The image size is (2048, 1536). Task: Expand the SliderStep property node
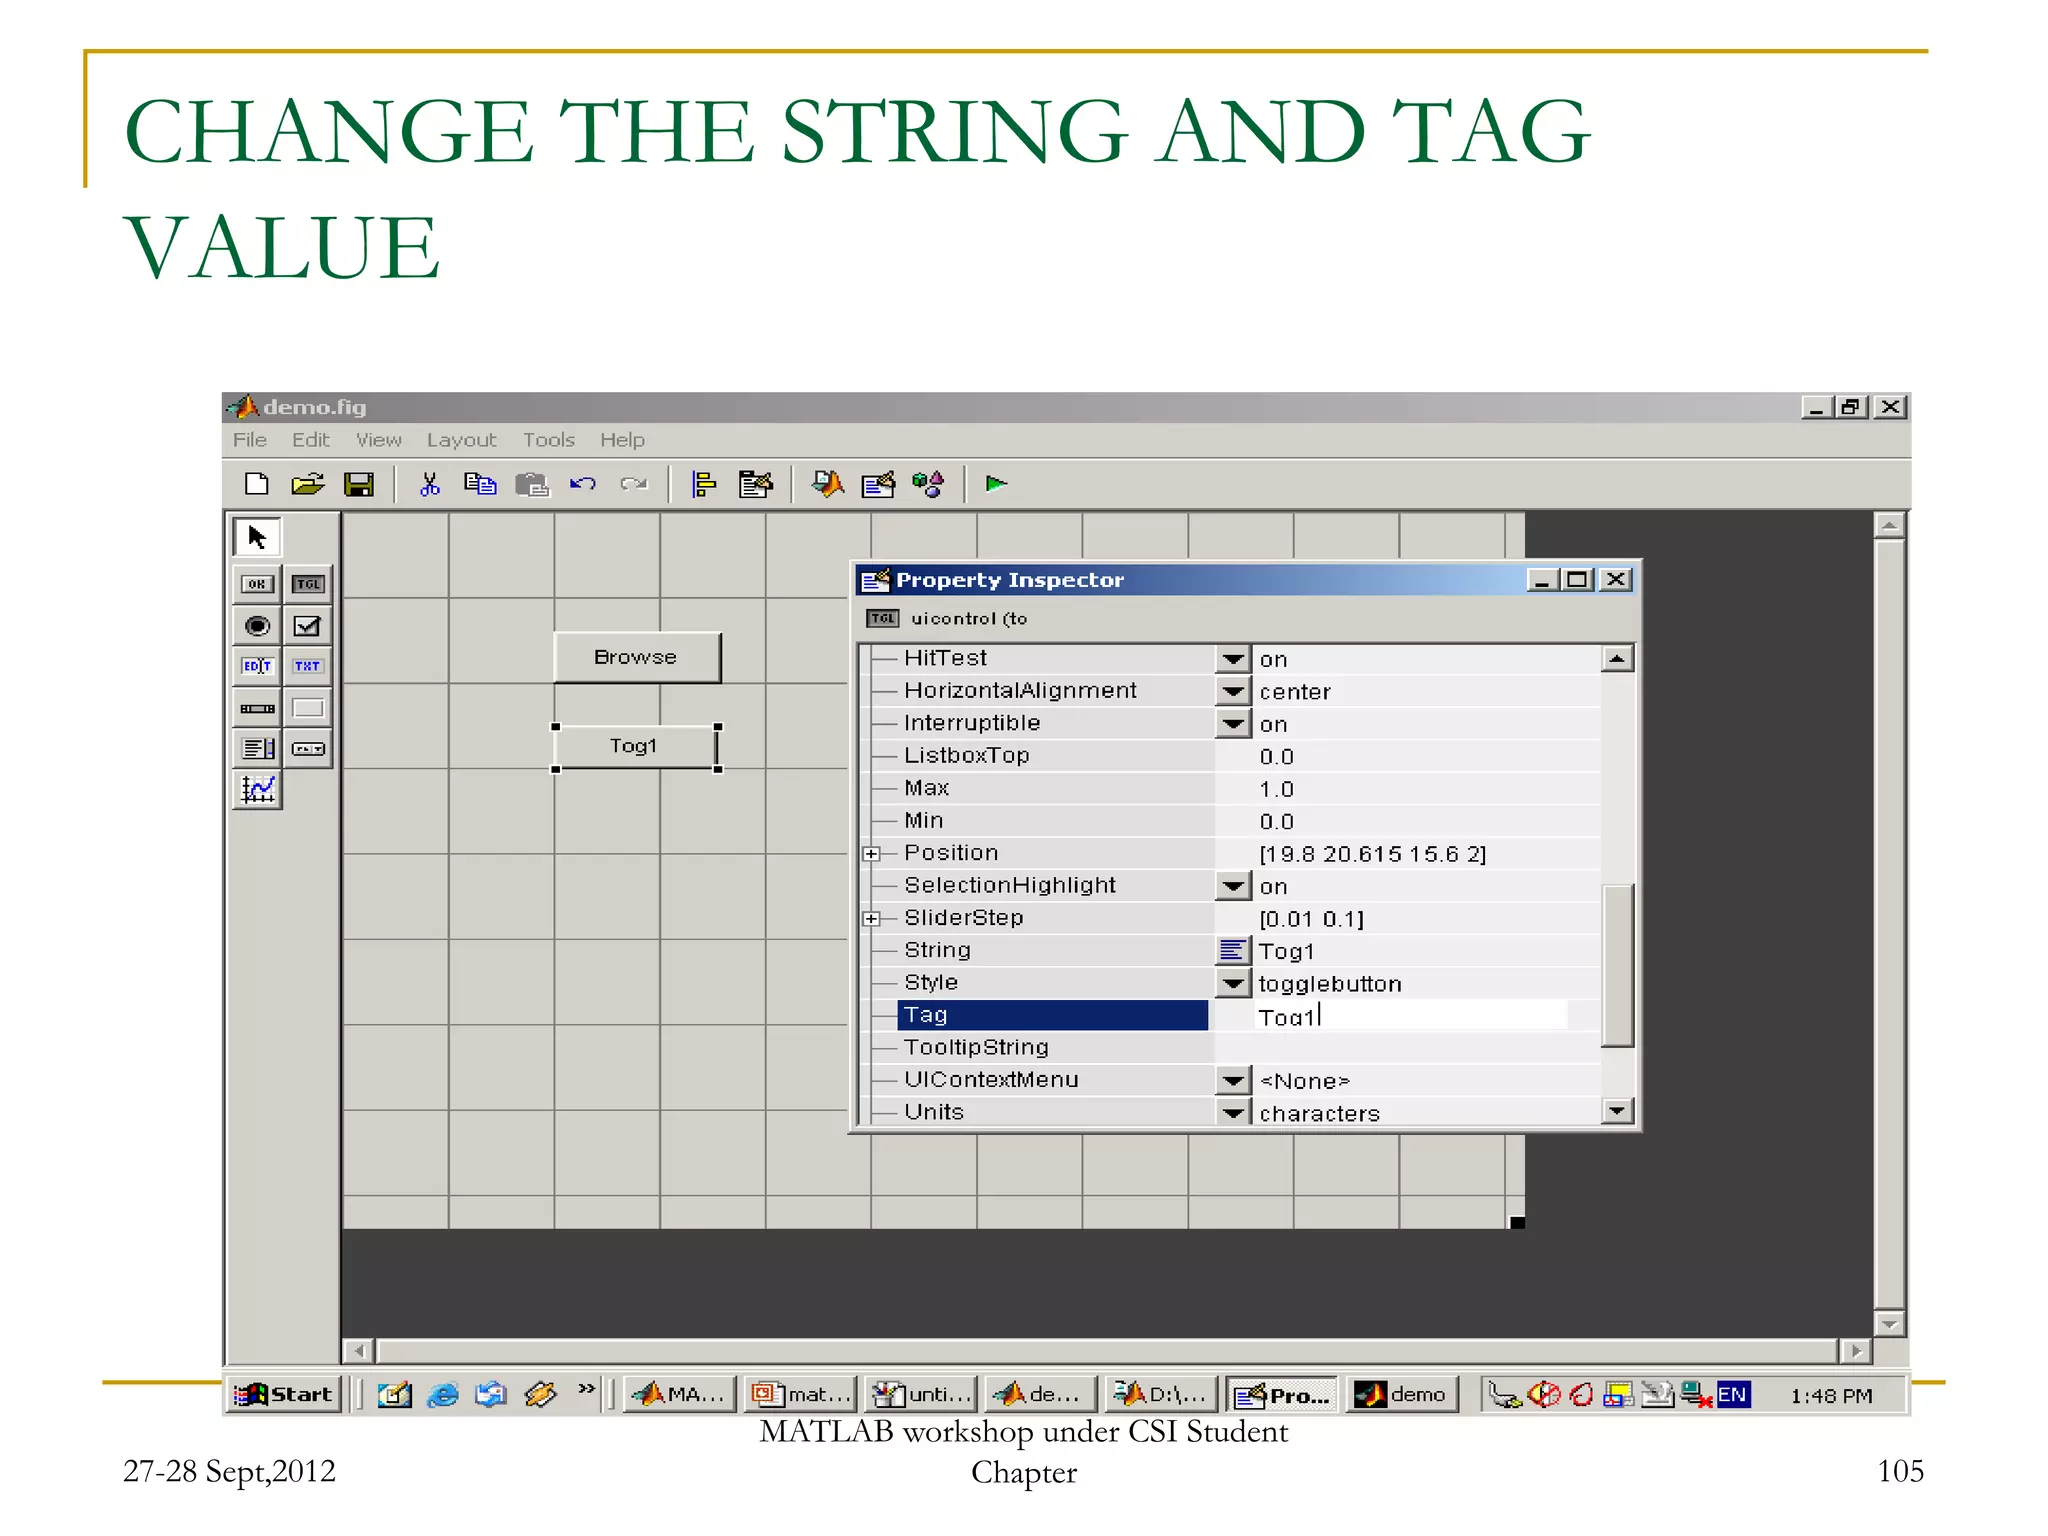coord(872,919)
